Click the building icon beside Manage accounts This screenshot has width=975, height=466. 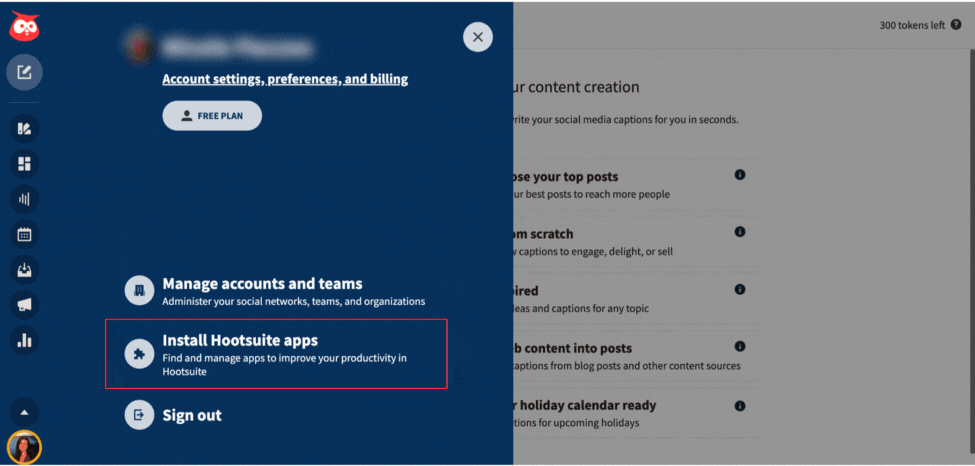pyautogui.click(x=139, y=291)
